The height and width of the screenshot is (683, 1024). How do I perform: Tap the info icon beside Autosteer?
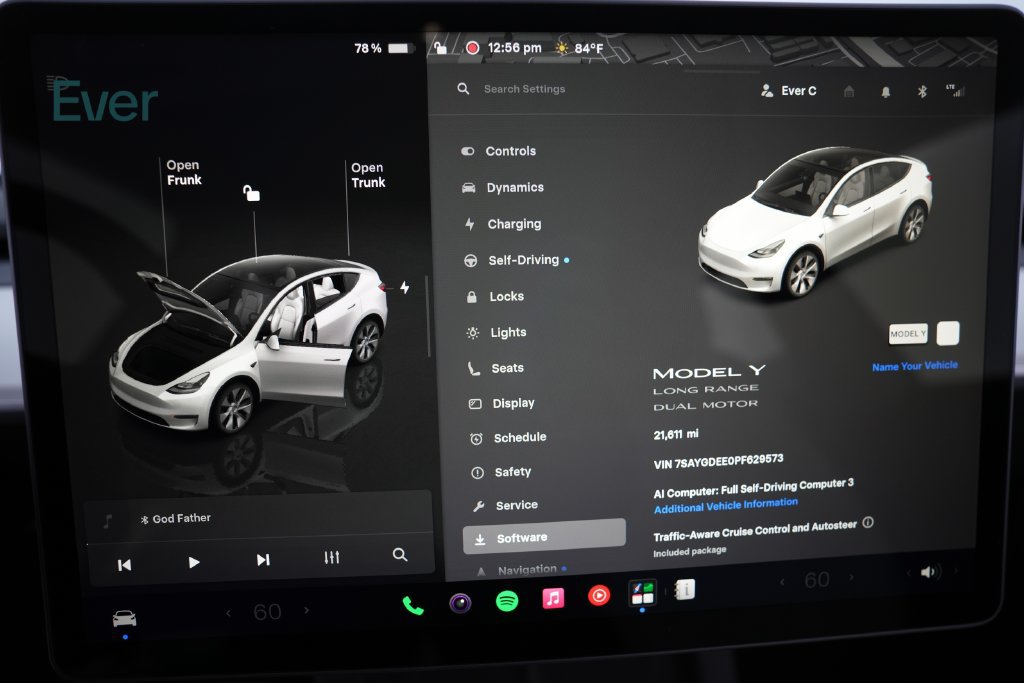[868, 522]
